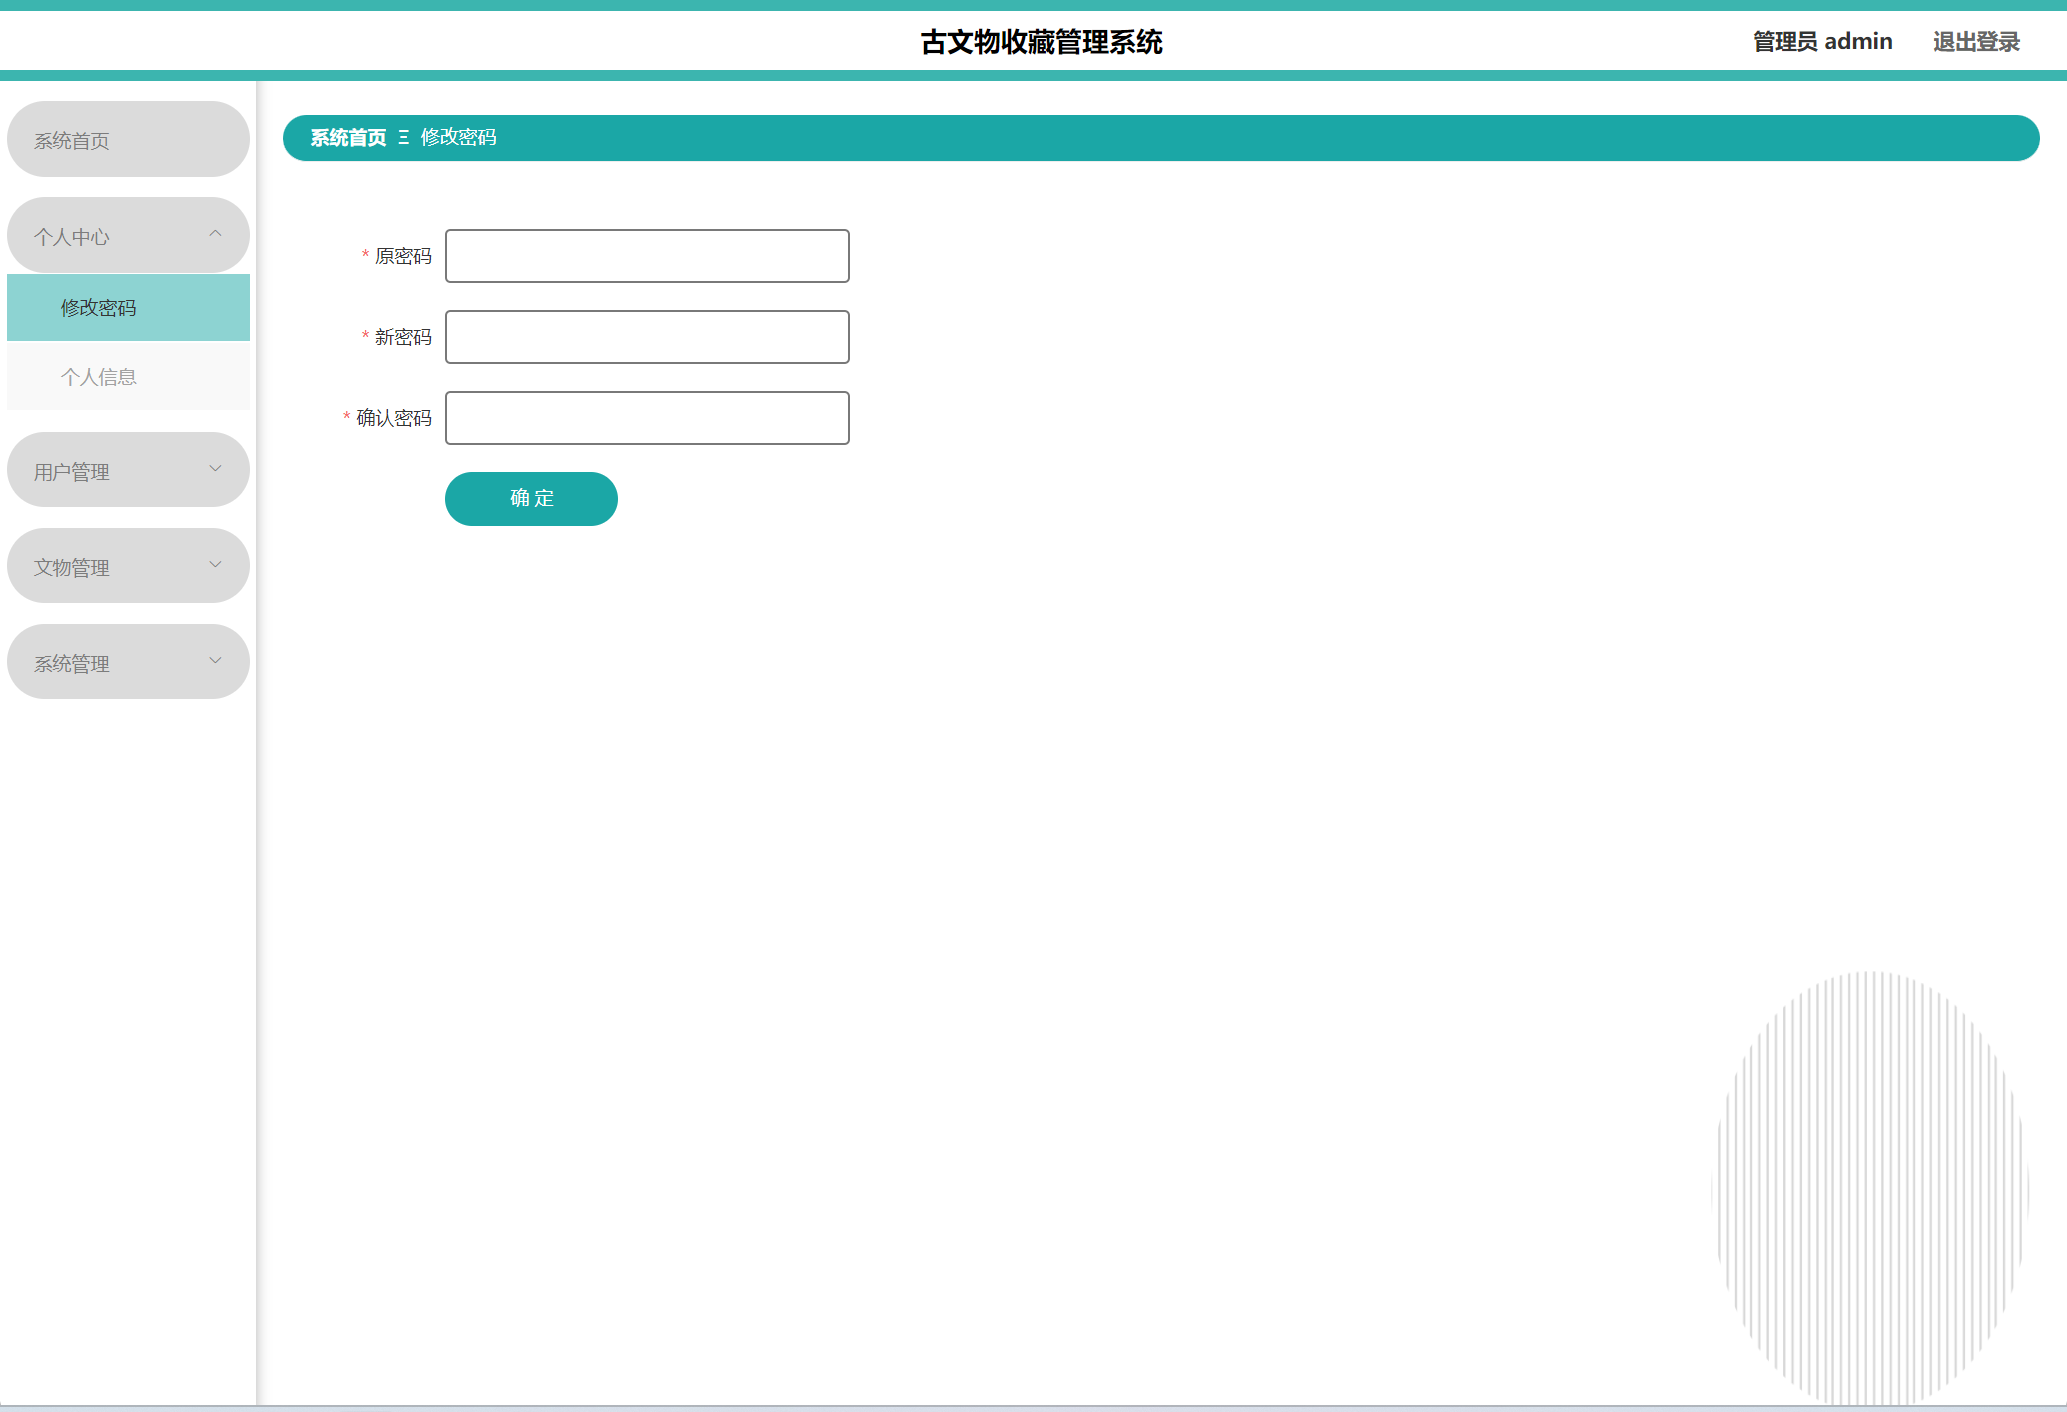The image size is (2067, 1412).
Task: Collapse the 个人中心 menu chevron
Action: tap(215, 234)
